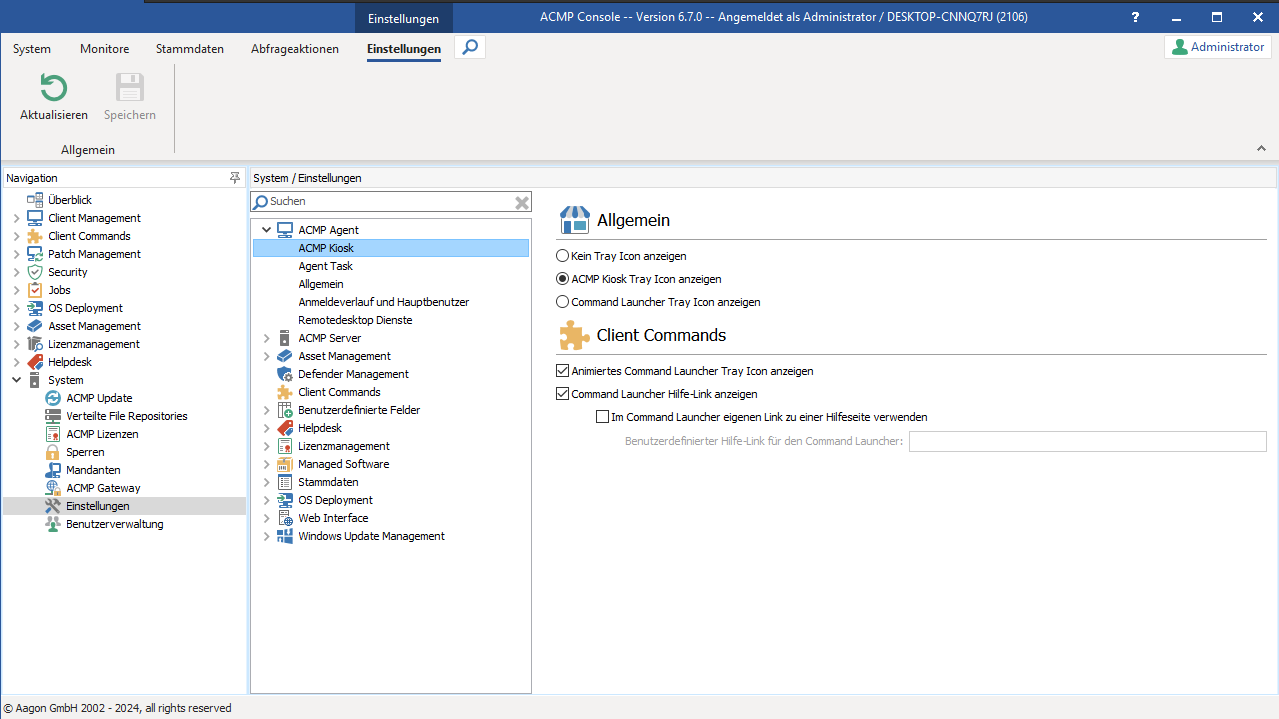This screenshot has width=1279, height=719.
Task: Click the Benutzerverwaltung users icon
Action: click(x=53, y=524)
